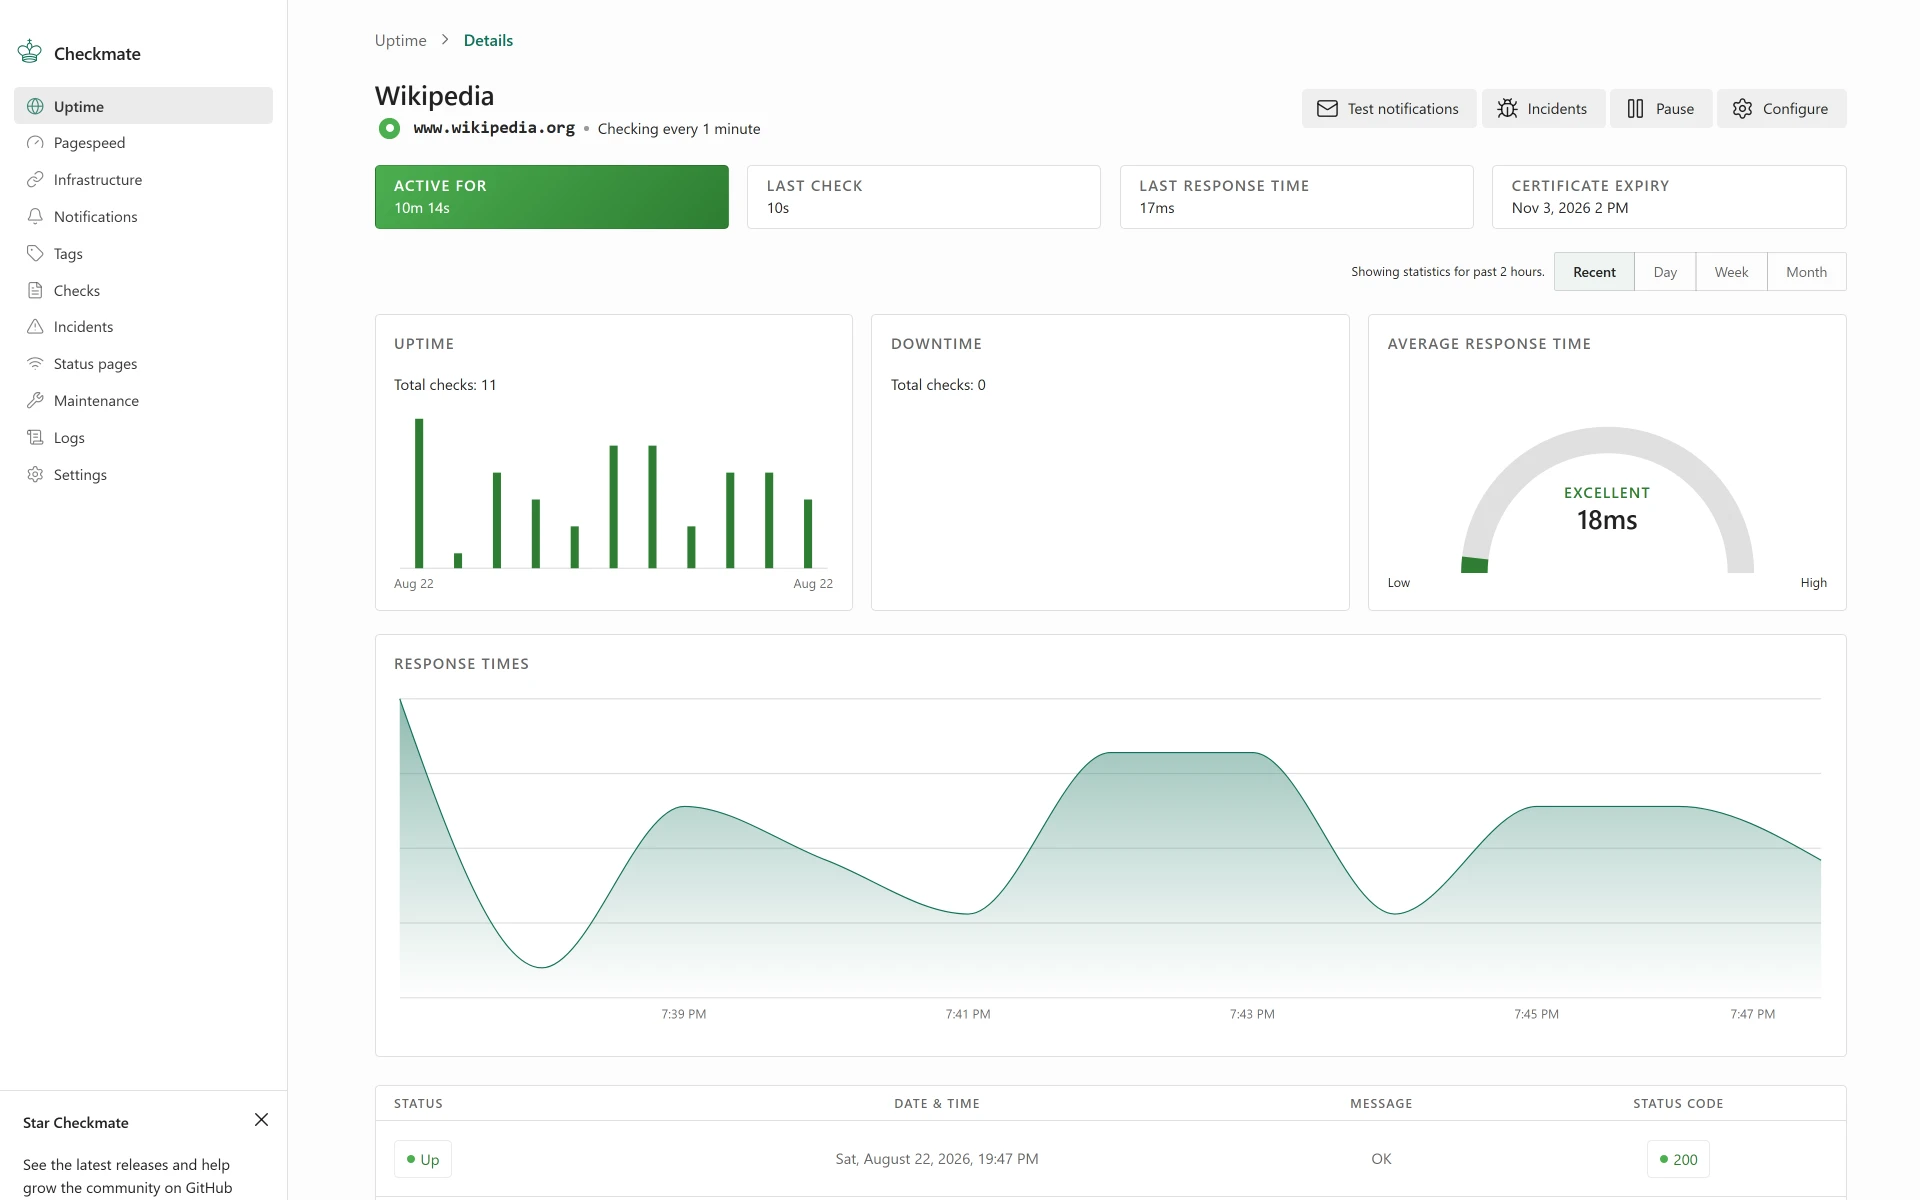This screenshot has height=1200, width=1920.
Task: Click the Checks document icon
Action: (x=35, y=290)
